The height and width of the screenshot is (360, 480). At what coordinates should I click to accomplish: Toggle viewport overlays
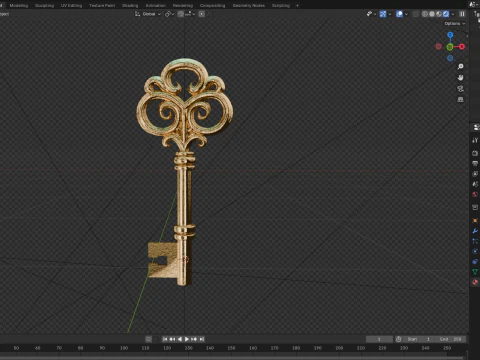tap(399, 14)
